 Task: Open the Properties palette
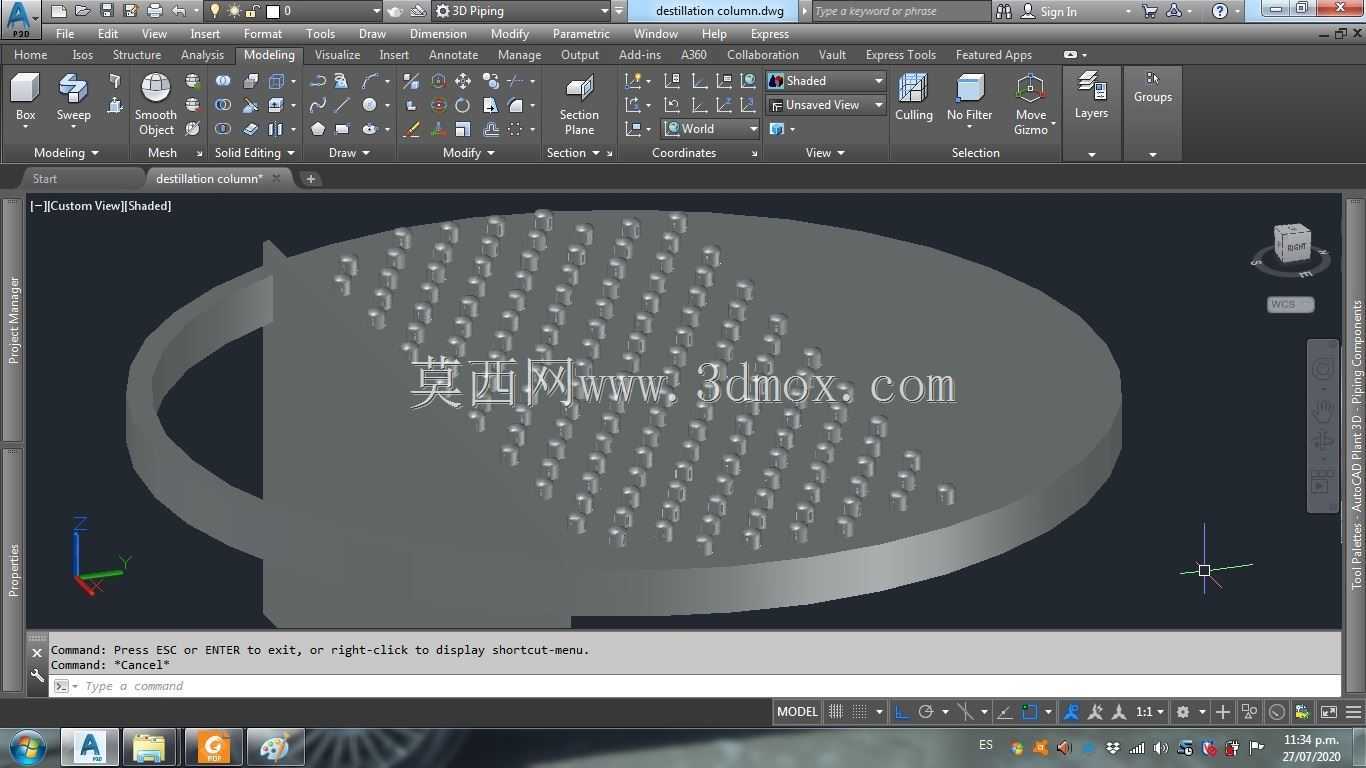13,570
